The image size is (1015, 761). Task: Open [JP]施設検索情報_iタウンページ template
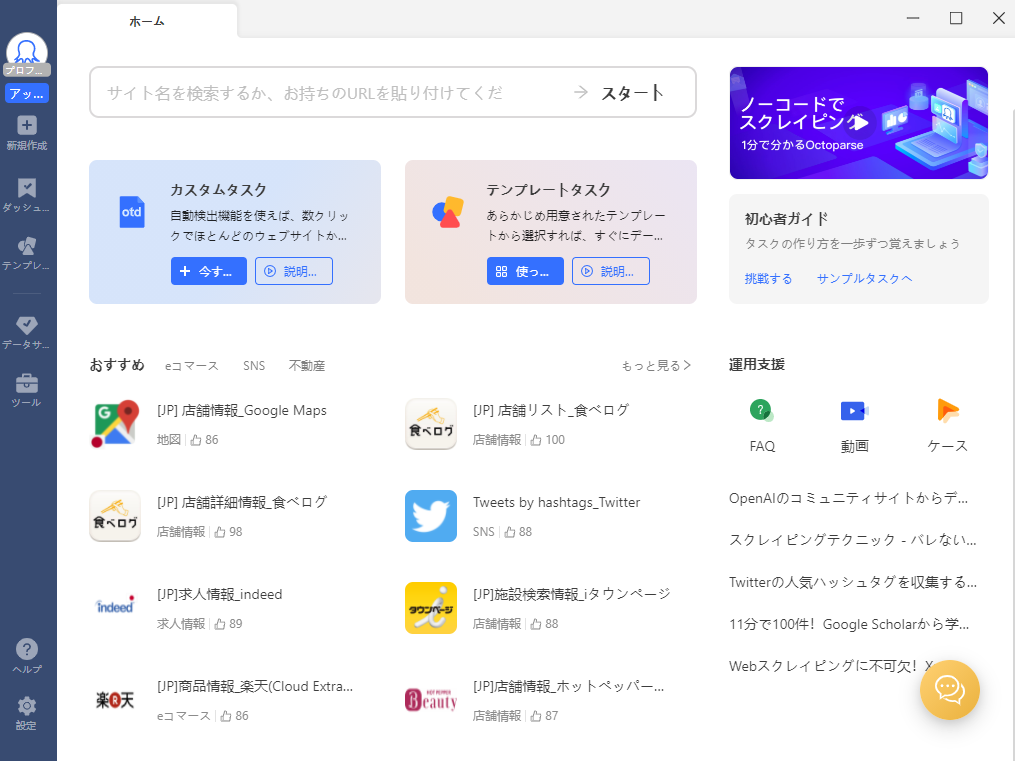(572, 594)
